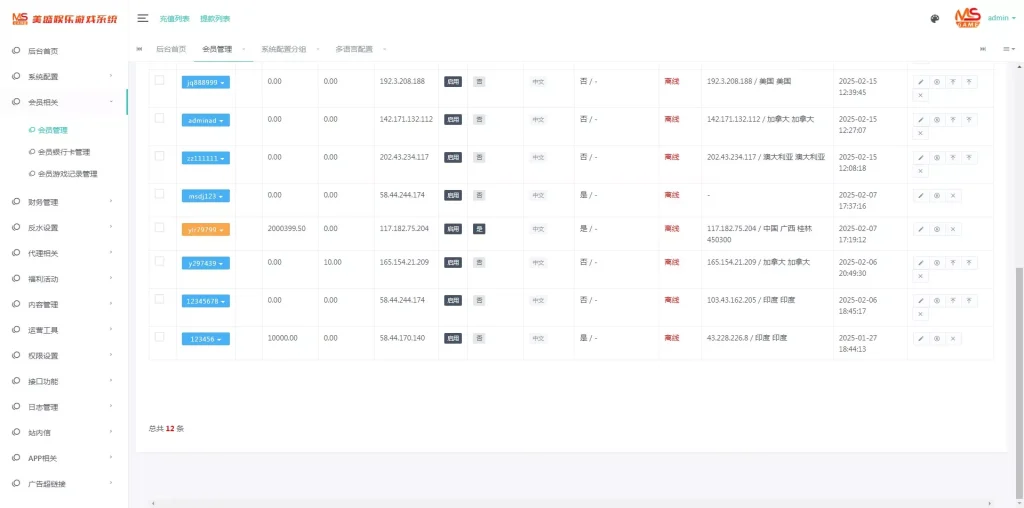This screenshot has width=1024, height=508.
Task: Open the theme palette icon
Action: [934, 18]
